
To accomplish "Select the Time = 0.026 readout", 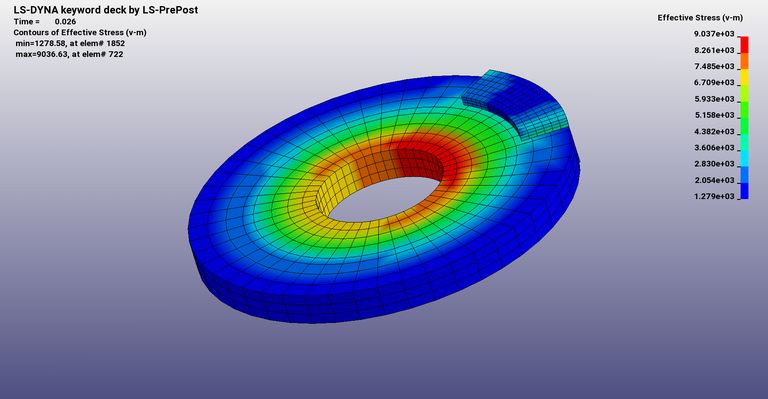I will [x=45, y=22].
